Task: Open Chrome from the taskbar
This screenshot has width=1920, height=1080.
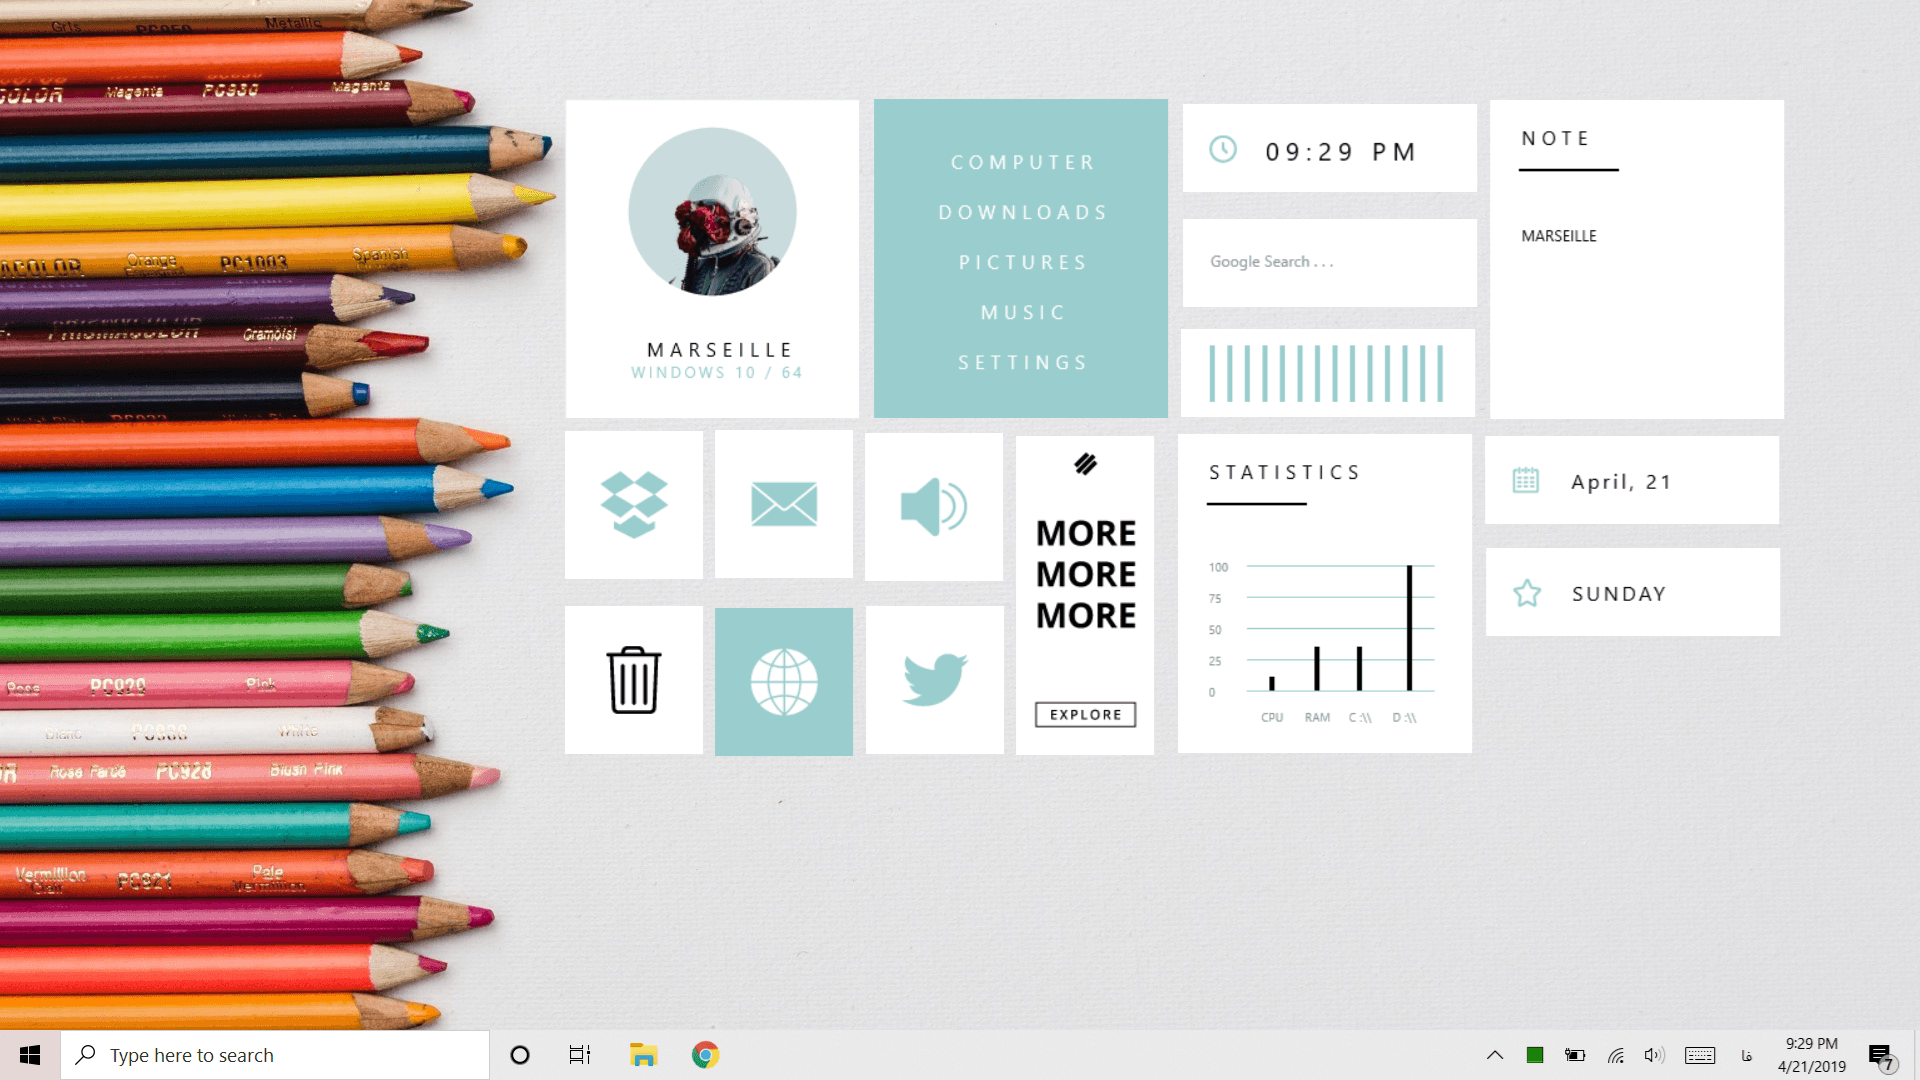Action: tap(705, 1055)
